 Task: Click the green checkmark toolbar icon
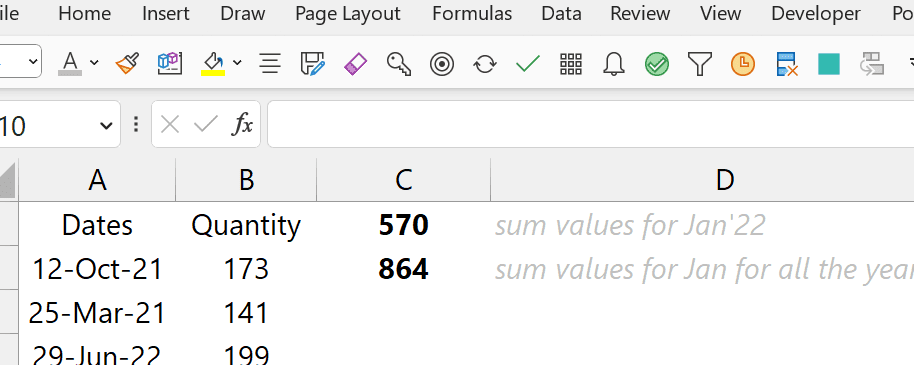tap(528, 63)
